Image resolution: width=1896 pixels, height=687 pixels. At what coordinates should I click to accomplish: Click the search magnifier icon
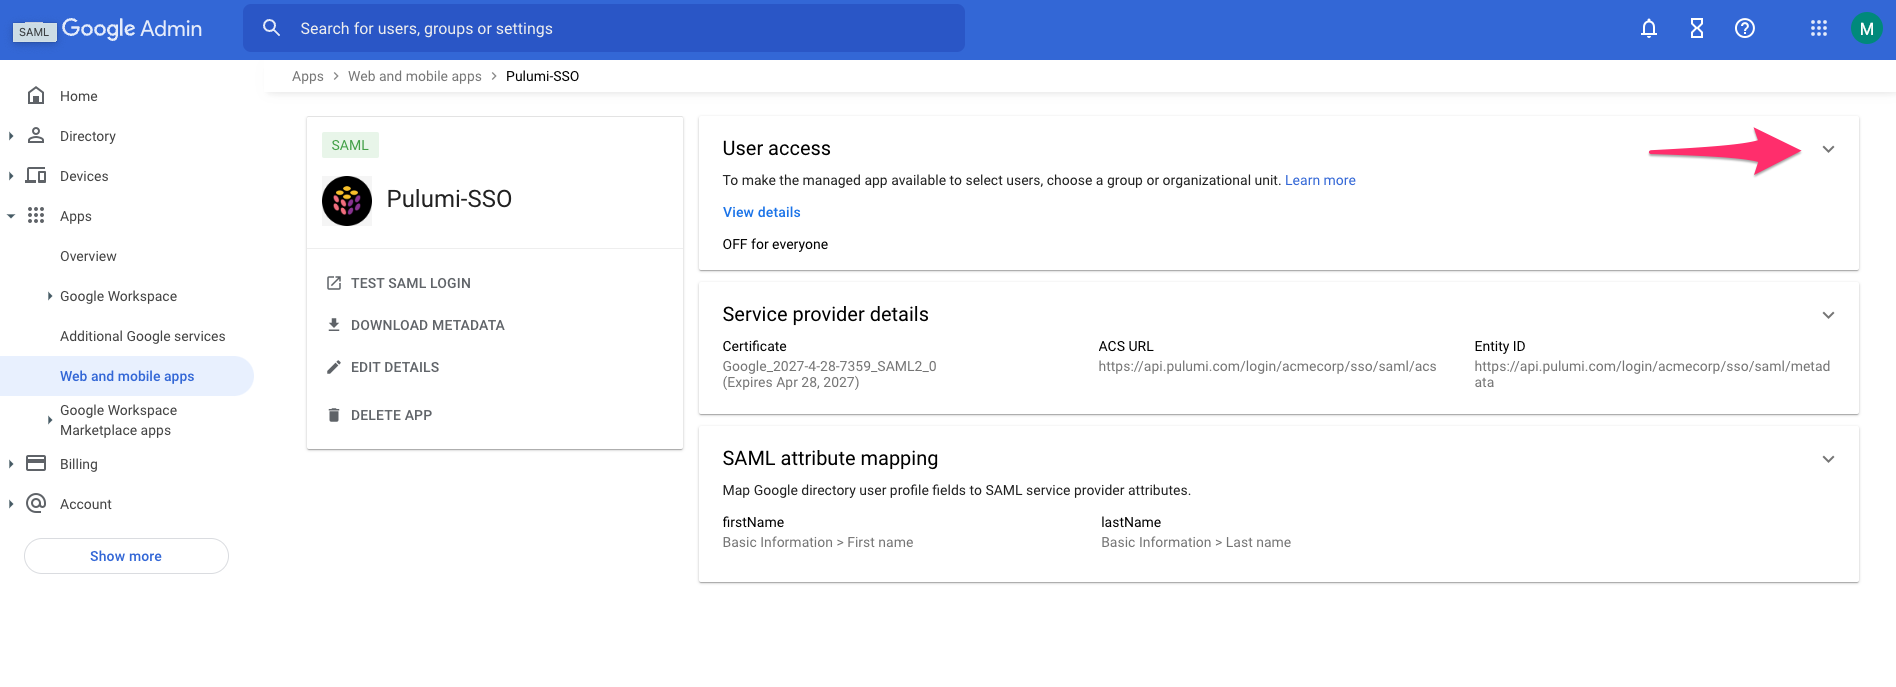coord(271,28)
